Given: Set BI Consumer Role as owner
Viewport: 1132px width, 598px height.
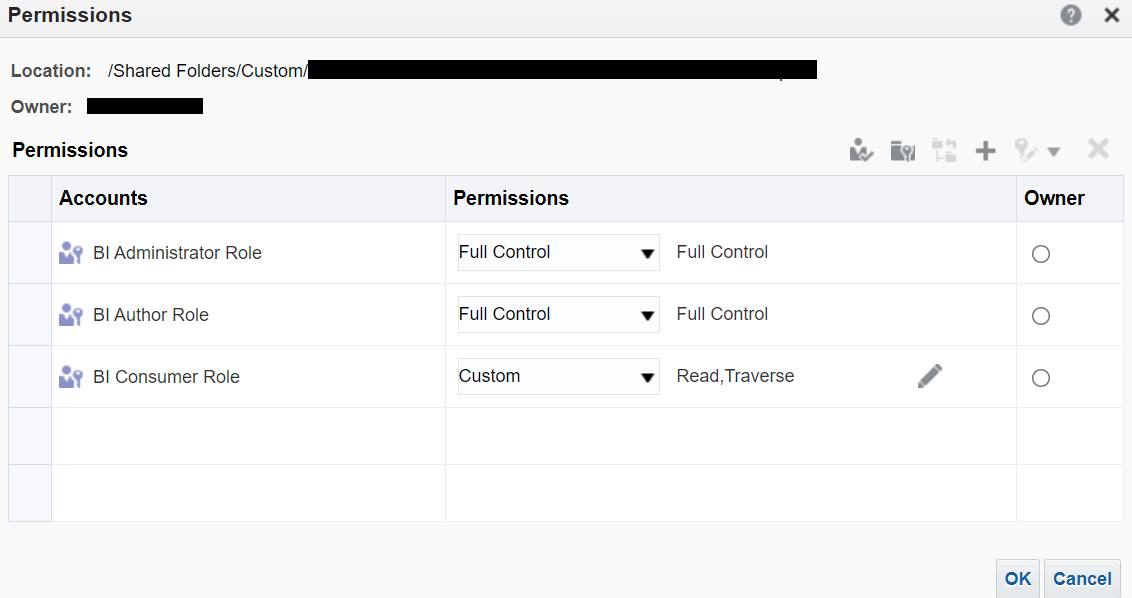Looking at the screenshot, I should pos(1040,378).
